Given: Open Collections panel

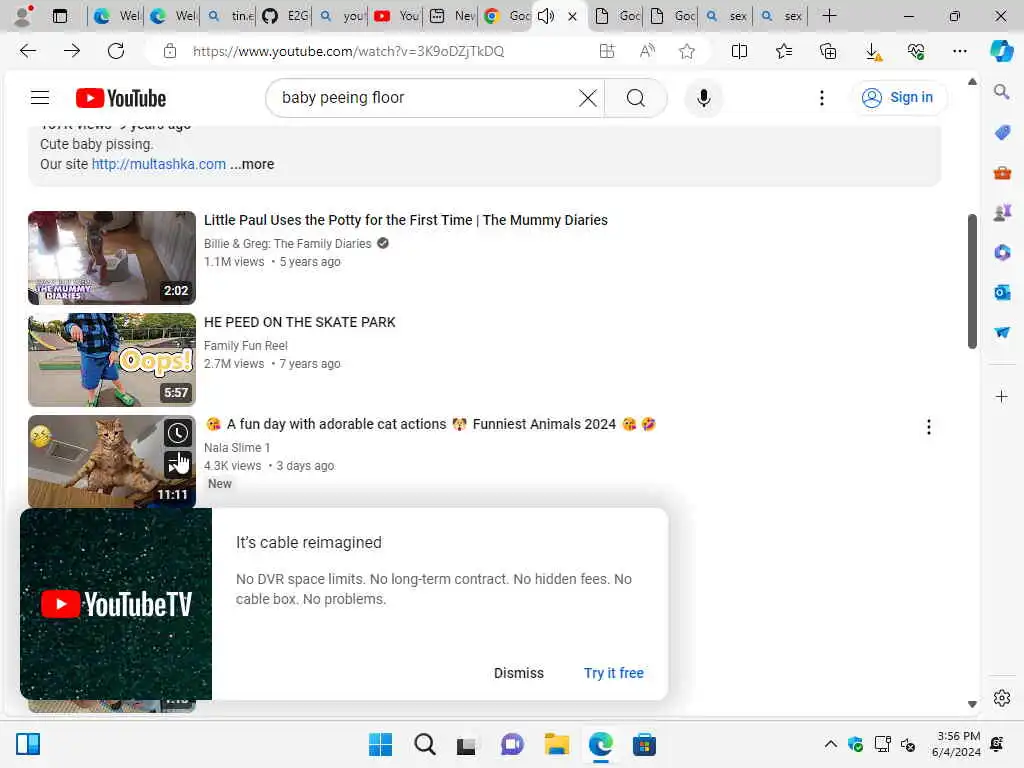Looking at the screenshot, I should point(828,51).
